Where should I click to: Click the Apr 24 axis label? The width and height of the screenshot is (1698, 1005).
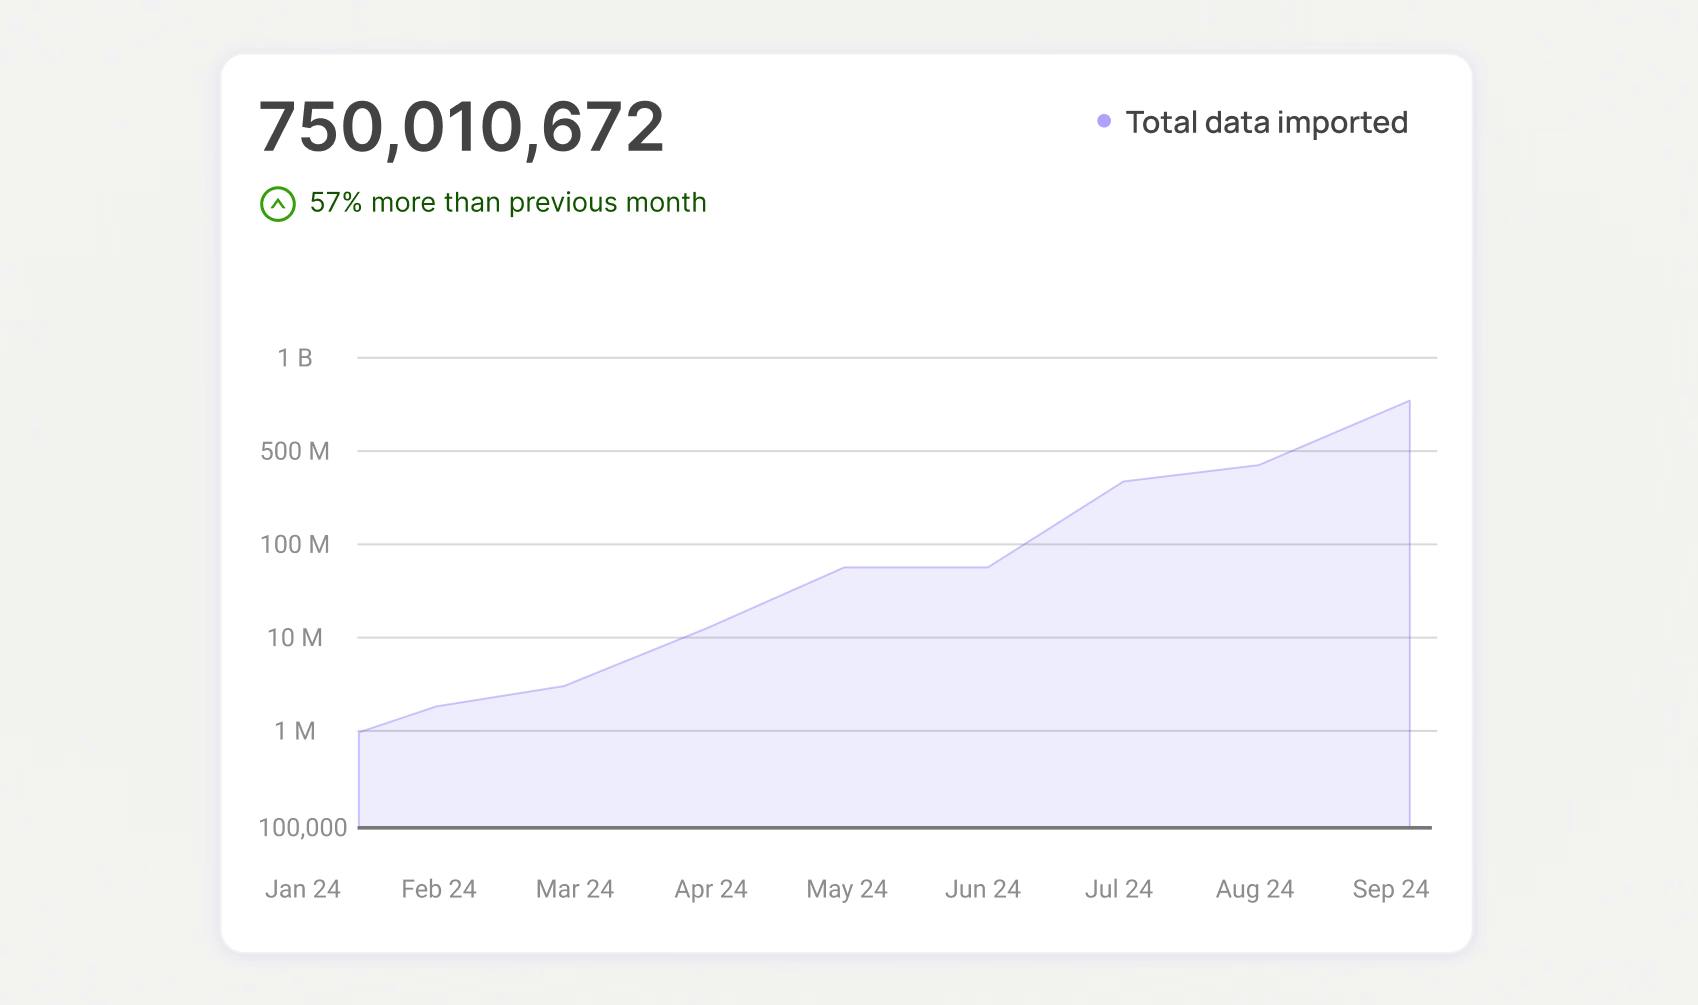pyautogui.click(x=711, y=888)
